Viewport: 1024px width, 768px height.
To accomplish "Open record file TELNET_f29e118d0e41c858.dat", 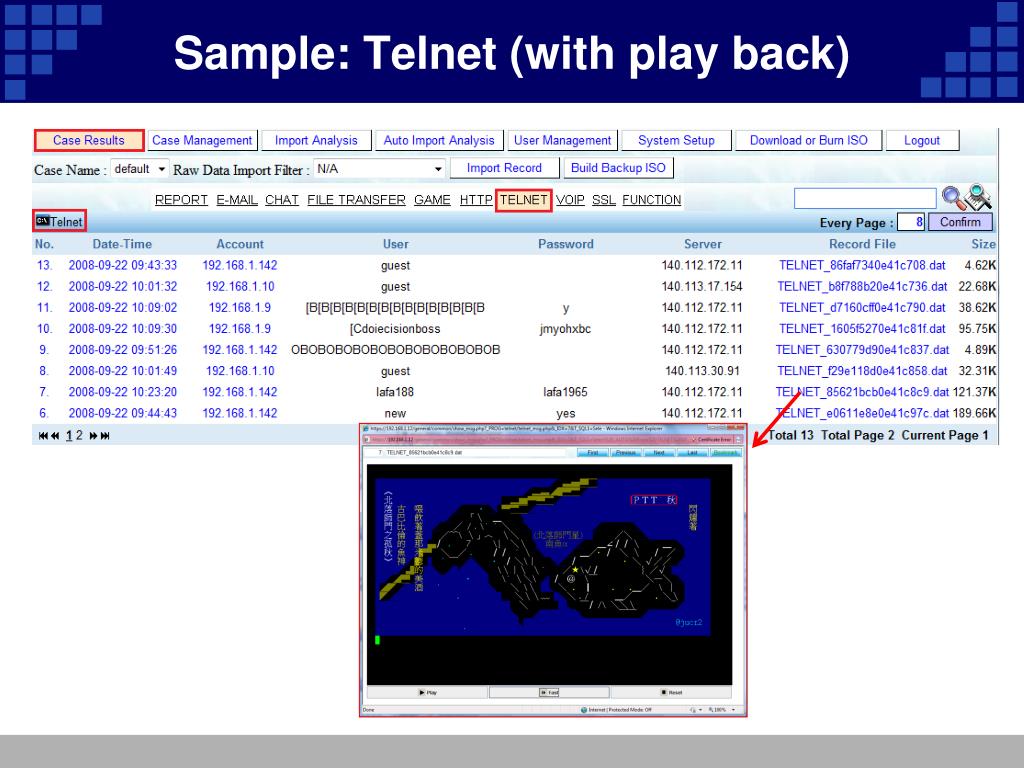I will click(x=862, y=371).
